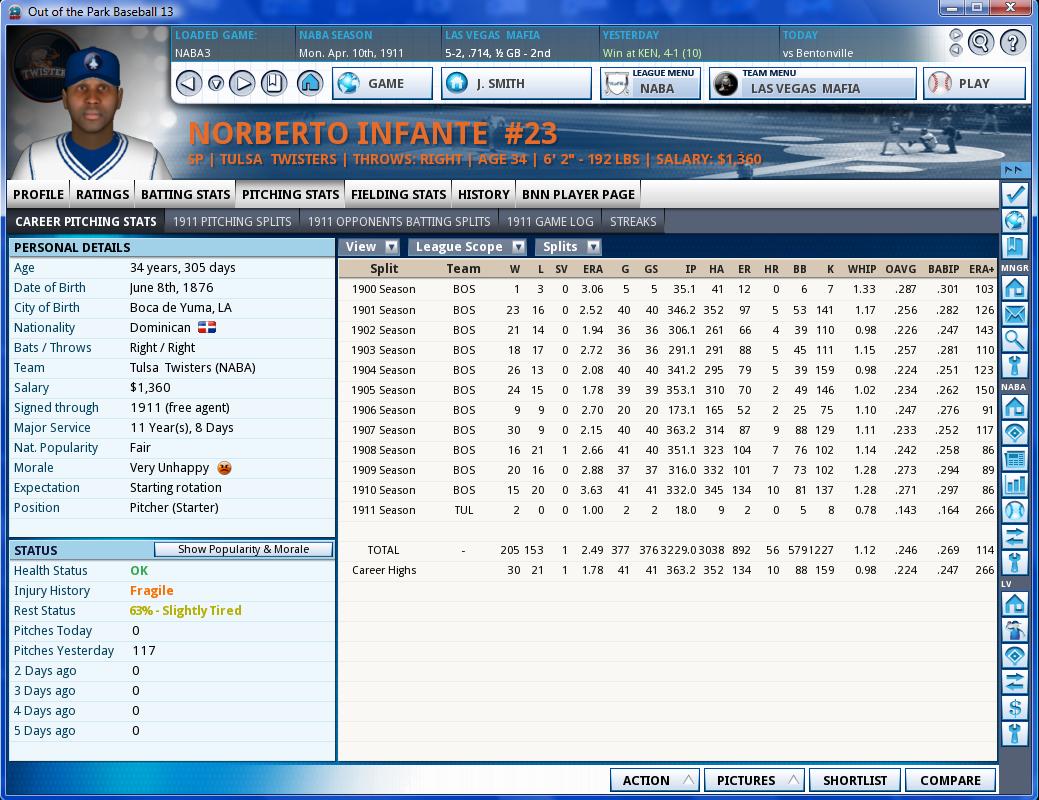Open the STREAKS subtab
The width and height of the screenshot is (1039, 800).
pyautogui.click(x=633, y=221)
